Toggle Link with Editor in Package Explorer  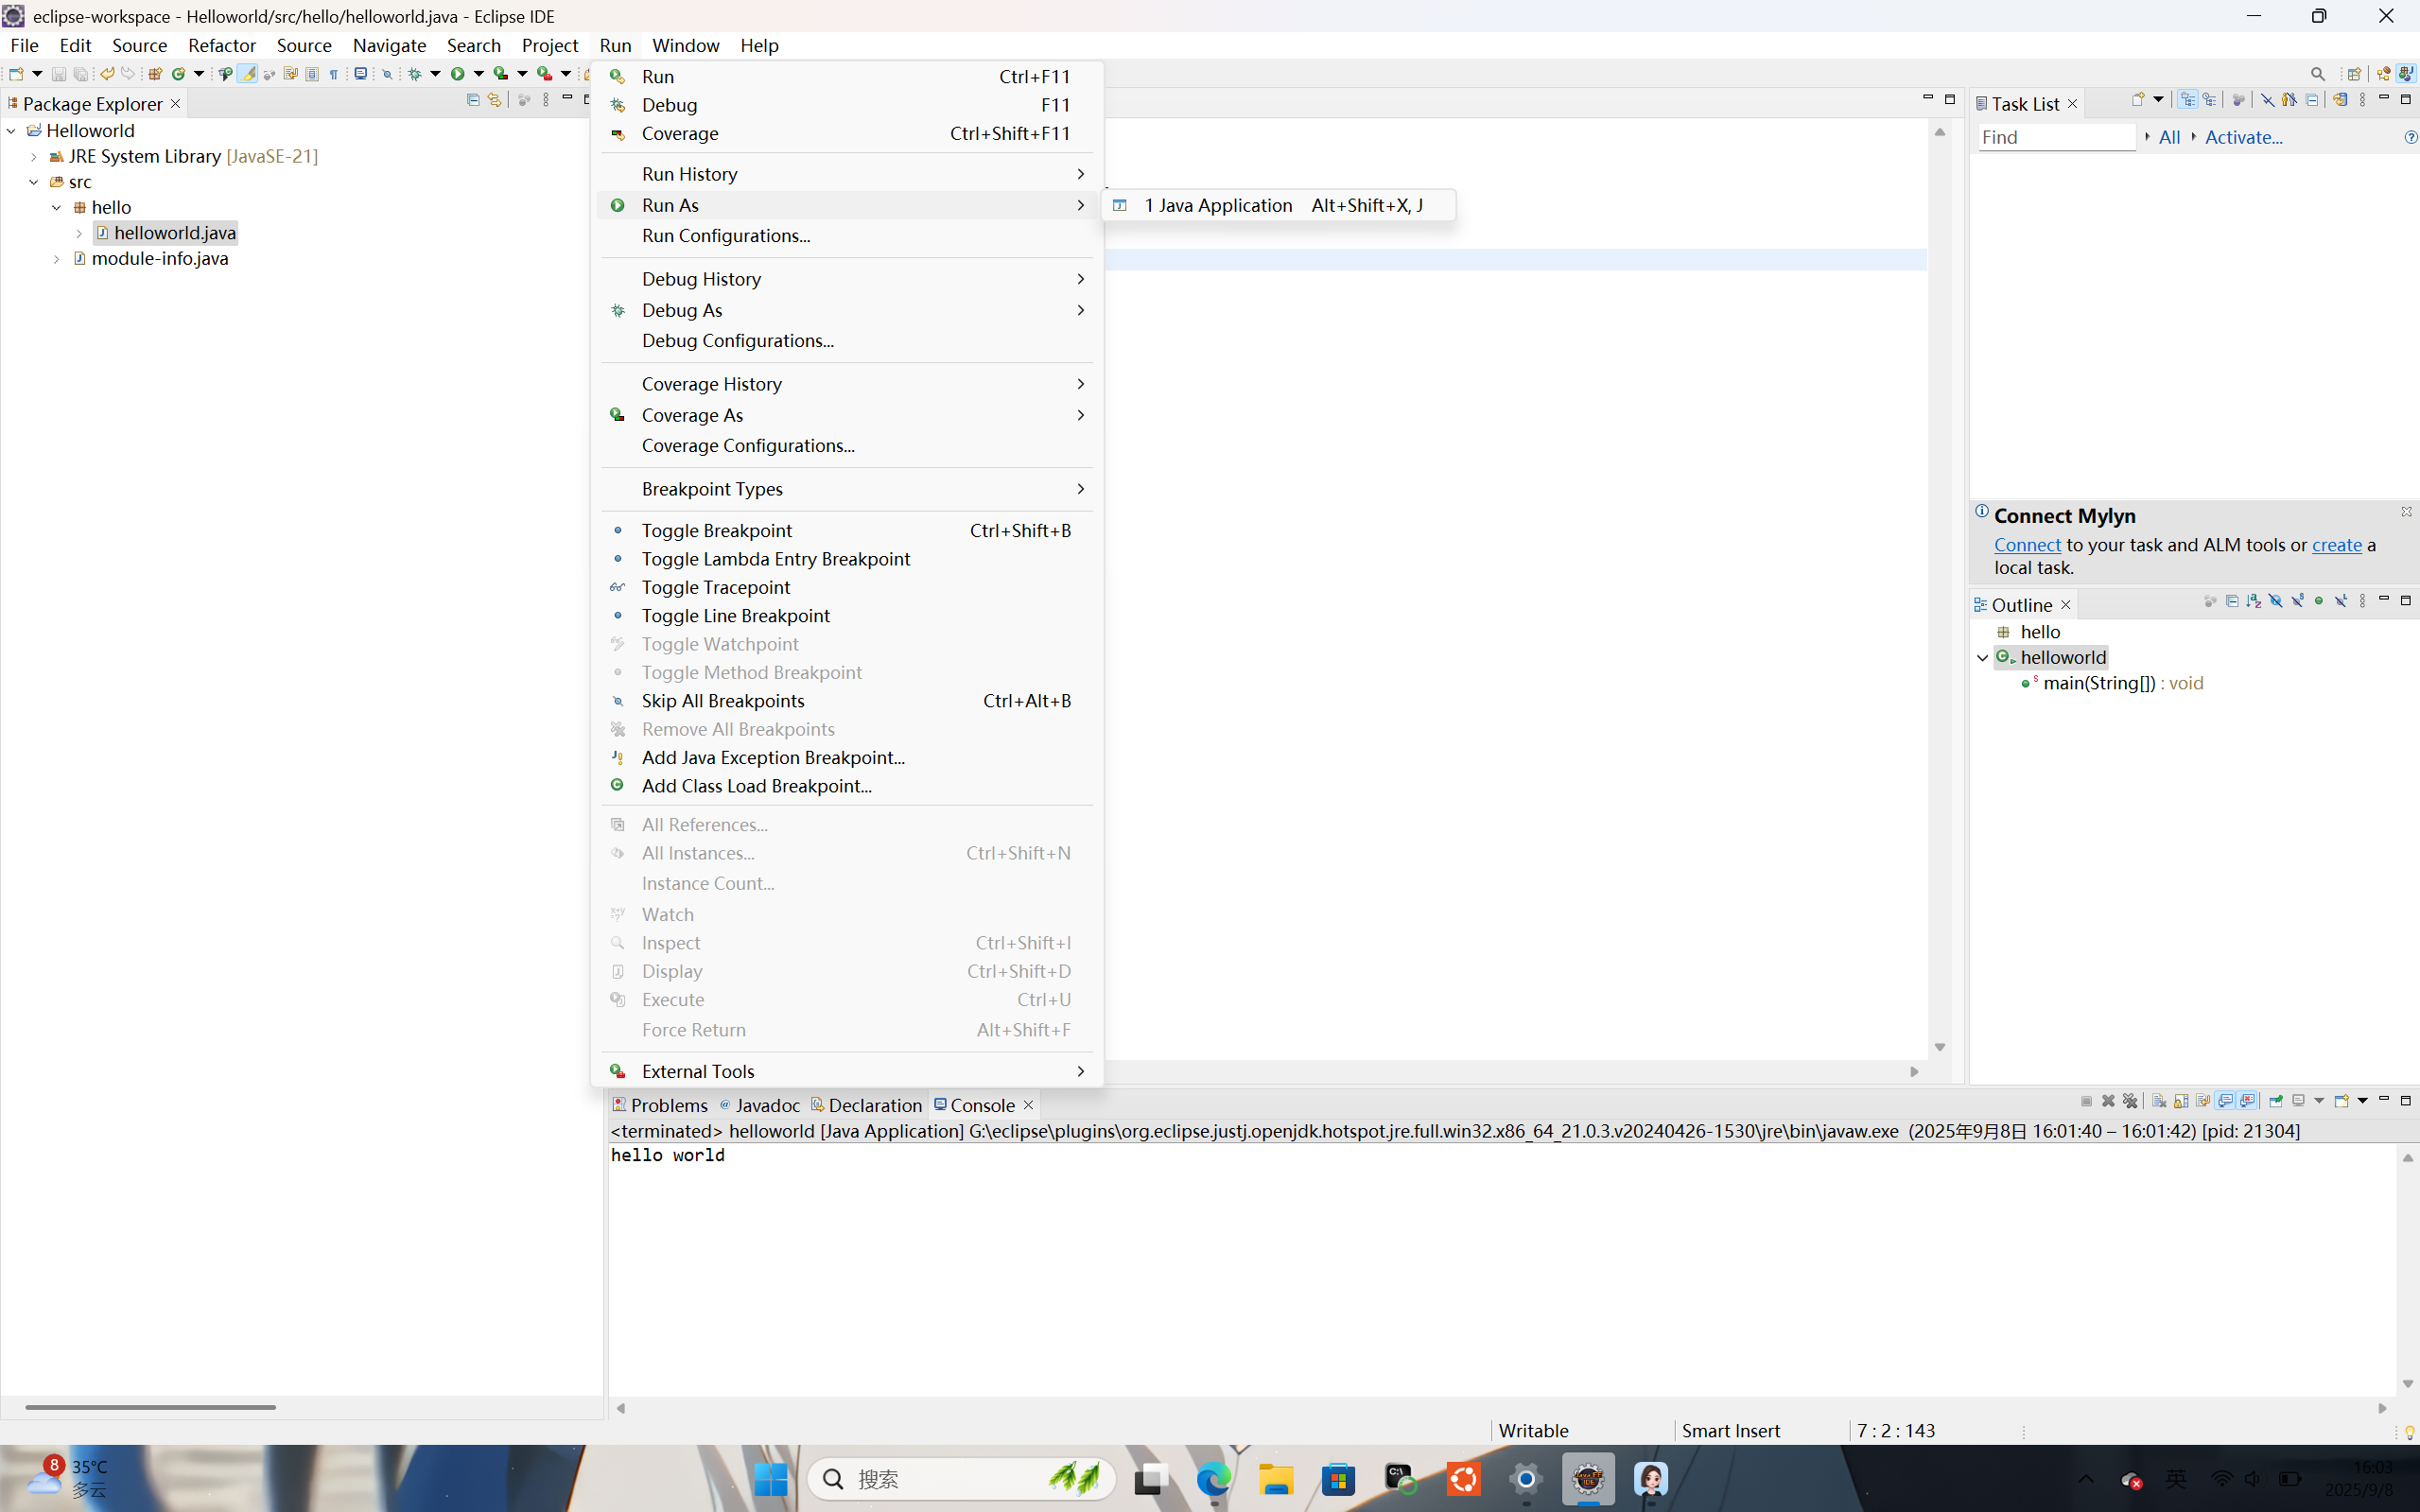[494, 100]
